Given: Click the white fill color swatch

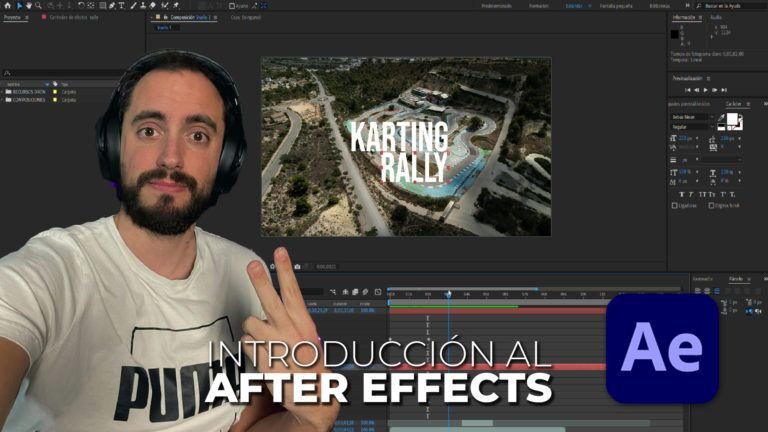Looking at the screenshot, I should pyautogui.click(x=732, y=119).
